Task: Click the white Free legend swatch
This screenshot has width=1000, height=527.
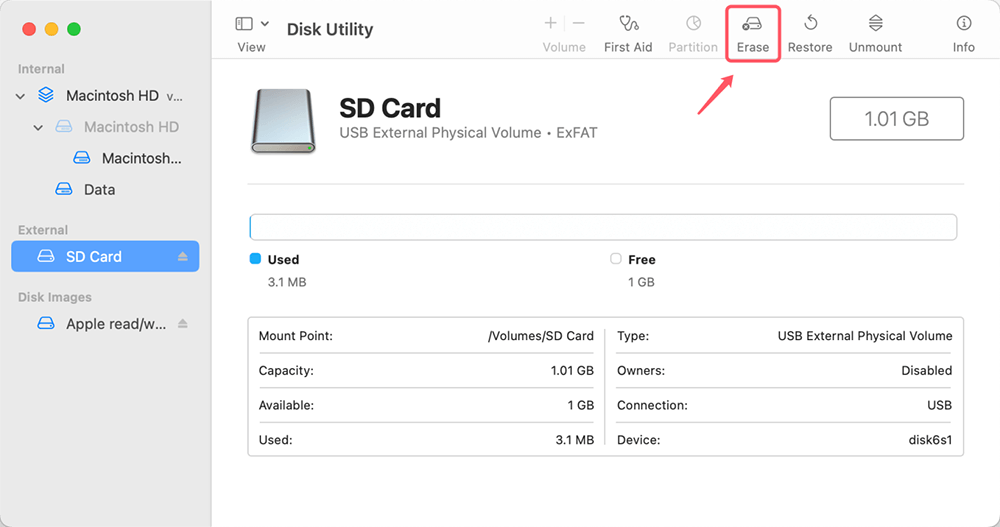Action: [x=615, y=258]
